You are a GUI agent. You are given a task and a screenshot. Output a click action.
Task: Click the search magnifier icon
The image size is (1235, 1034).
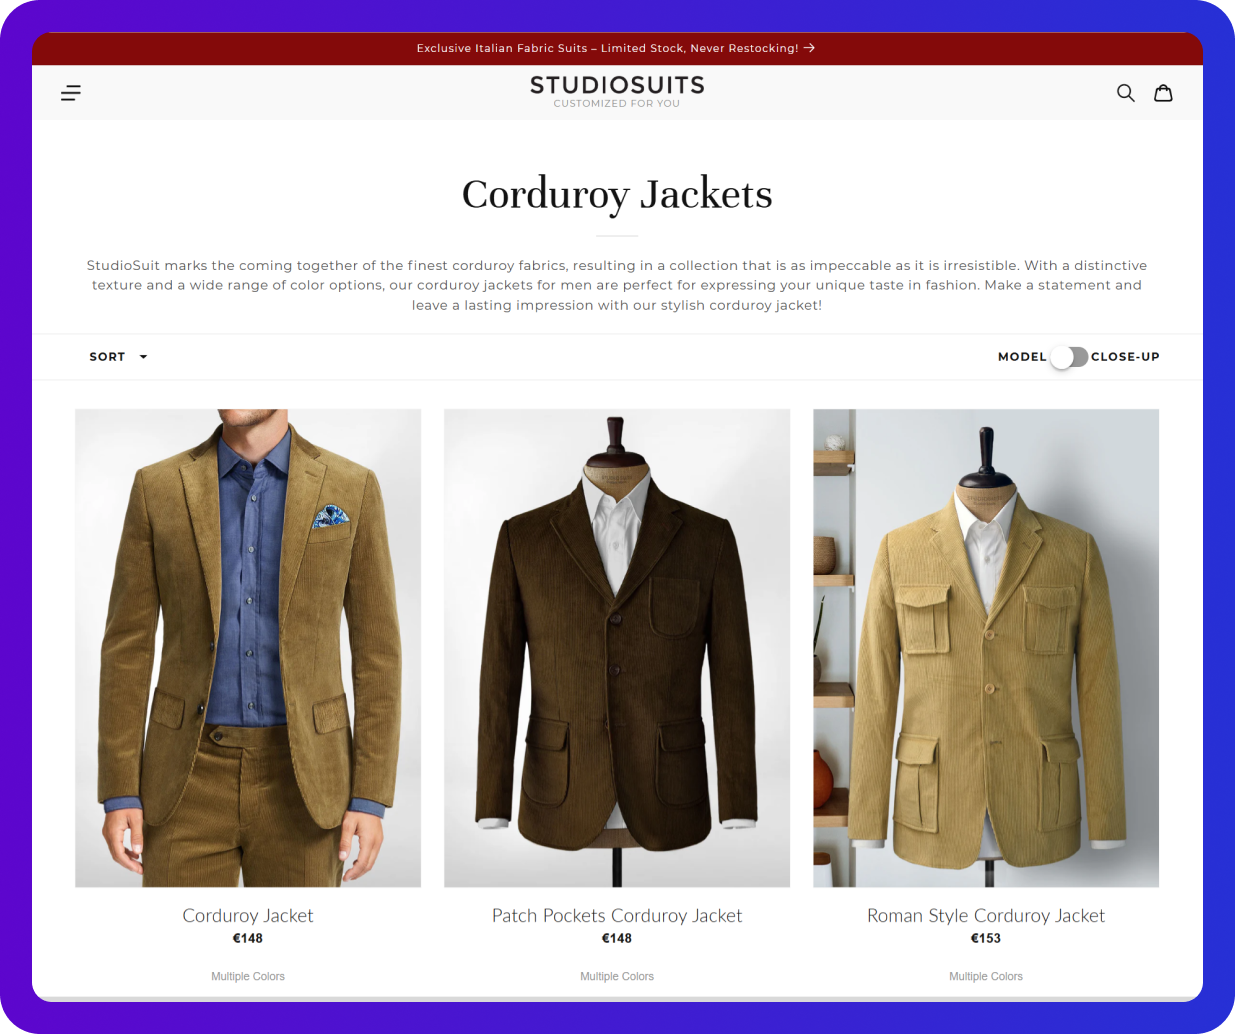click(x=1125, y=93)
